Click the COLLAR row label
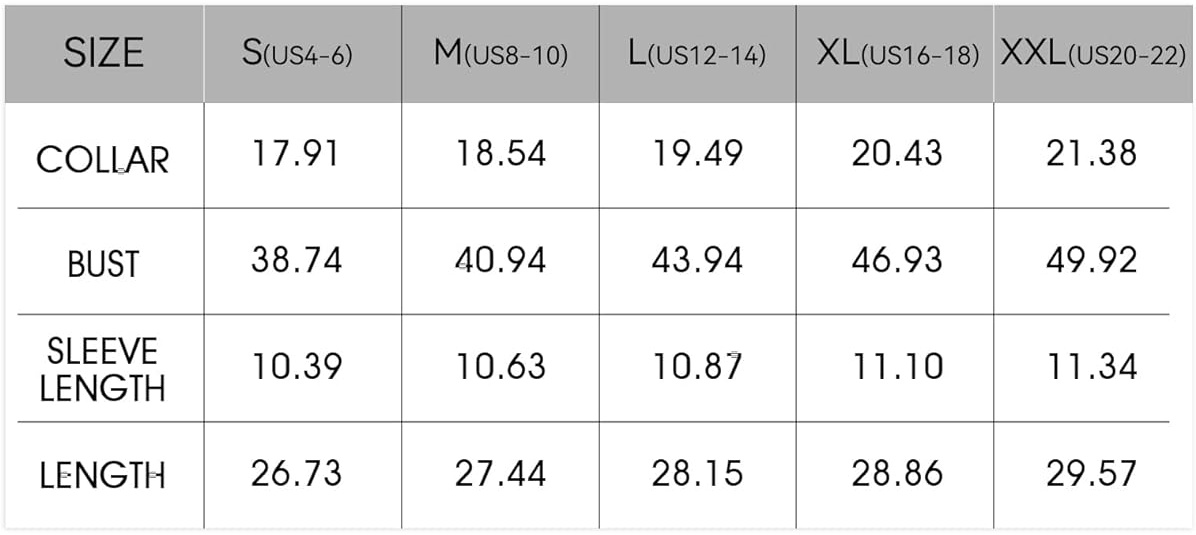 click(103, 160)
